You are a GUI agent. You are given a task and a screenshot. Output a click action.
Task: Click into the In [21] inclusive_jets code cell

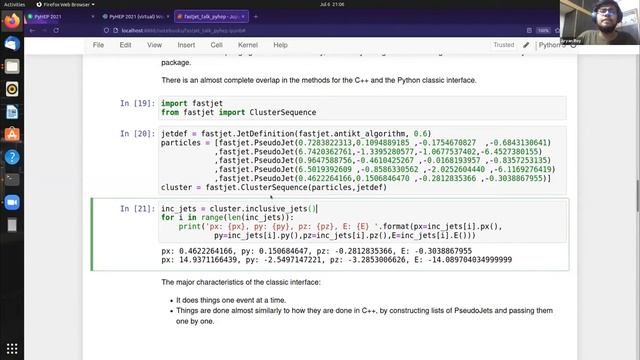coord(362,222)
